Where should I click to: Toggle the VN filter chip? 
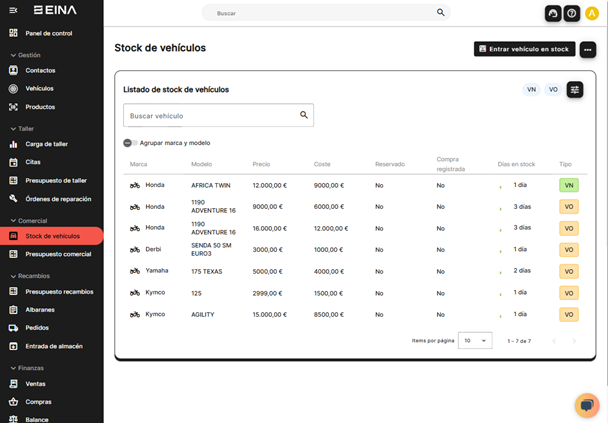click(531, 90)
